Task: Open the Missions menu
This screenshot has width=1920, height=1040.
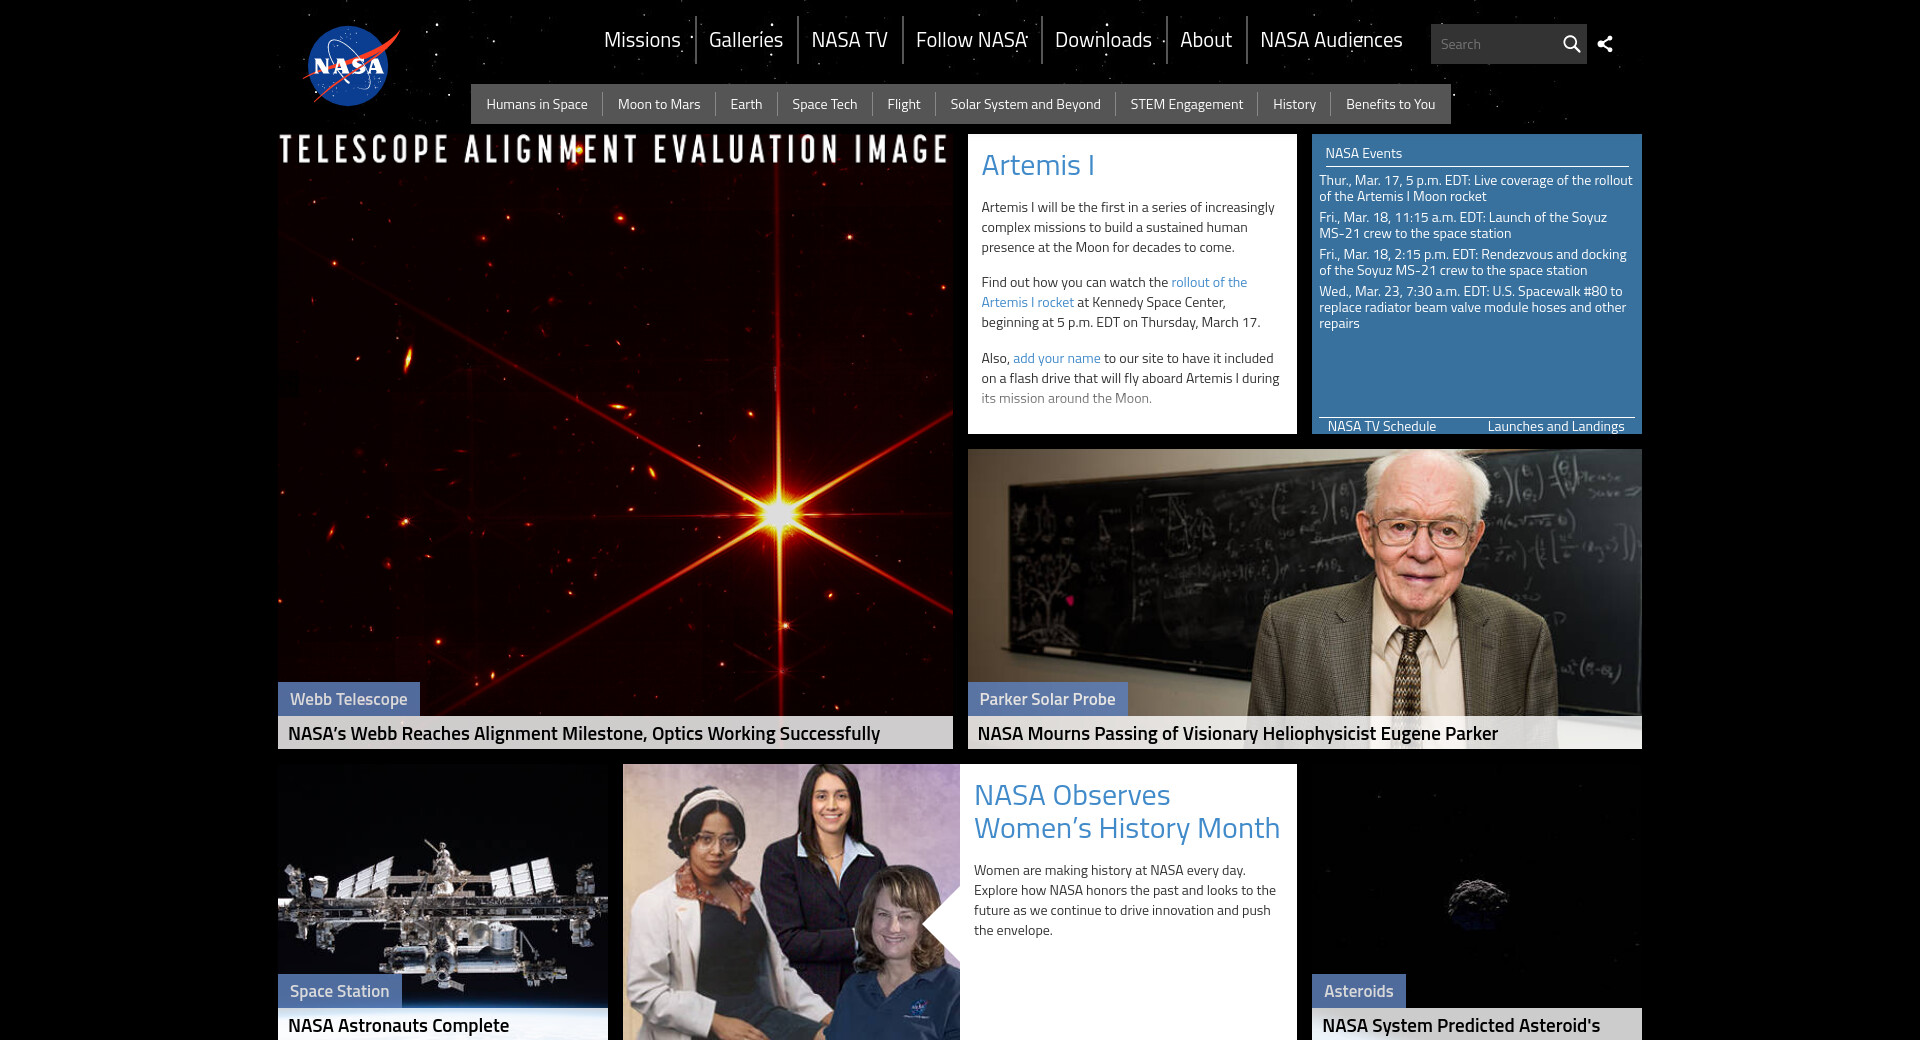Action: point(642,40)
